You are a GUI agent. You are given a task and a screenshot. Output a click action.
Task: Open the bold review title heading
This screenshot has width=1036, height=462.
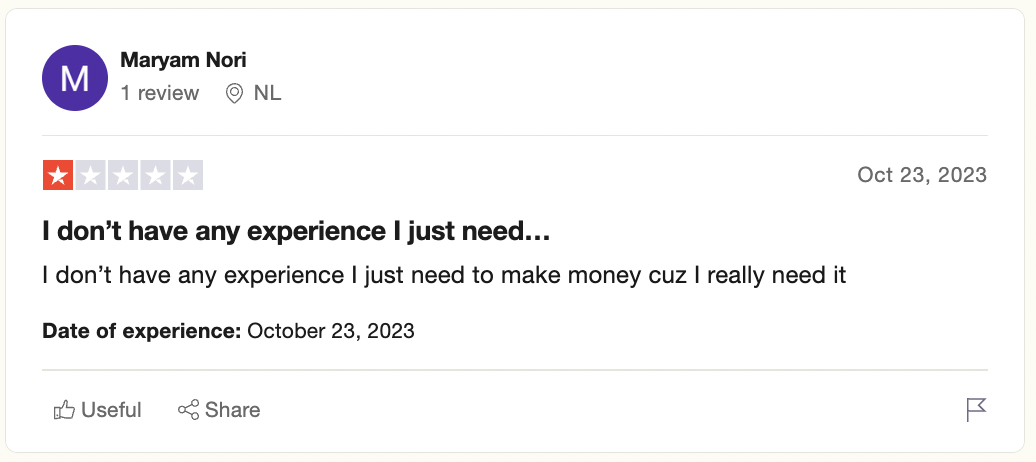(296, 232)
